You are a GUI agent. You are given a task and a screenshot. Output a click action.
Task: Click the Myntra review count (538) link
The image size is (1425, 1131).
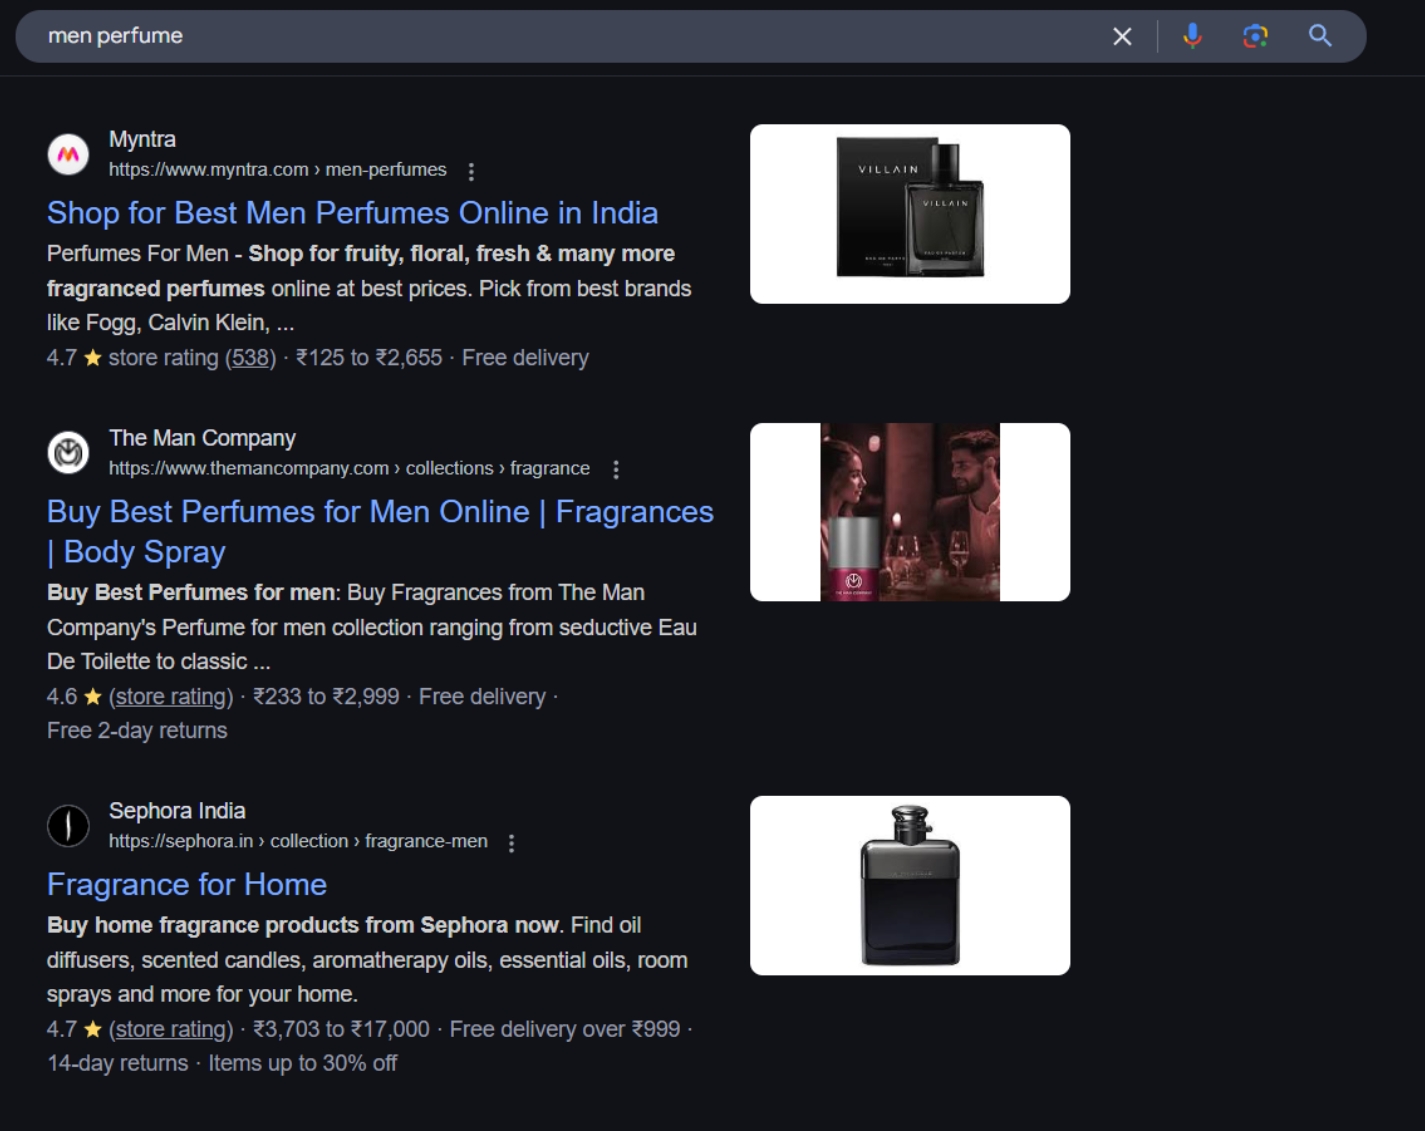[251, 358]
